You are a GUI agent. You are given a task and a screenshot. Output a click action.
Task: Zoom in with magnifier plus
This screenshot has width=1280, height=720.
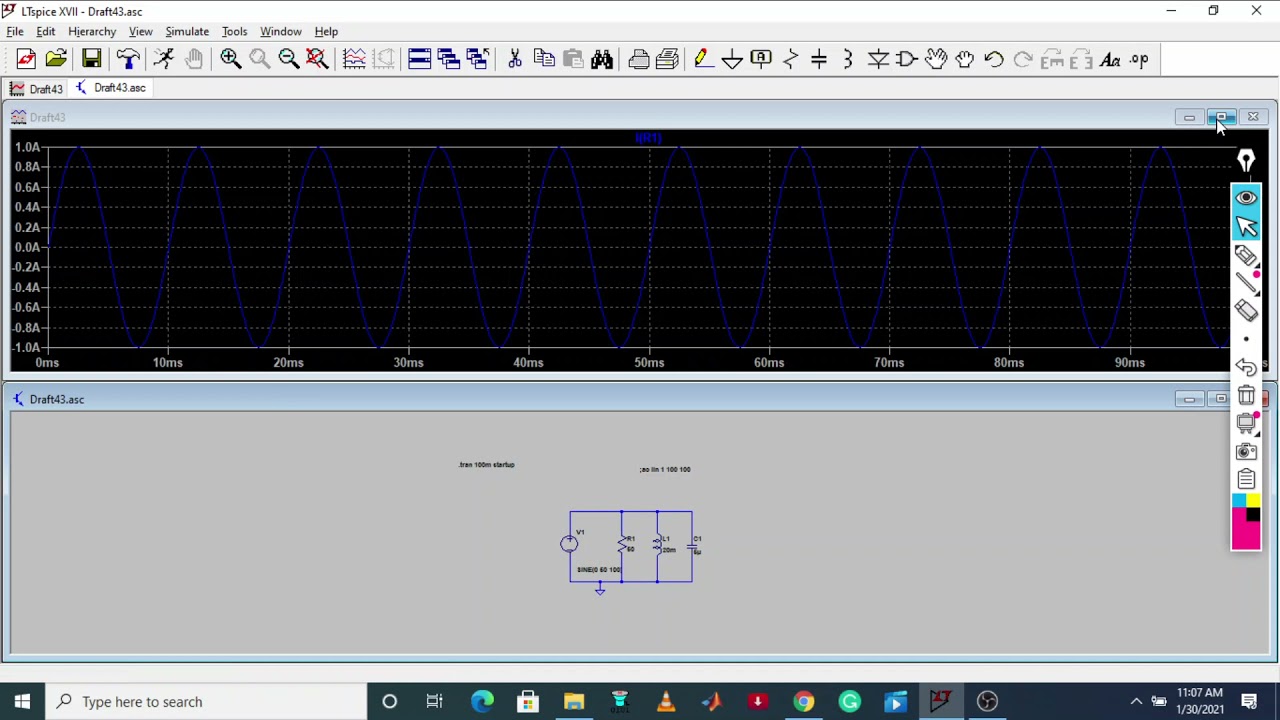tap(230, 60)
